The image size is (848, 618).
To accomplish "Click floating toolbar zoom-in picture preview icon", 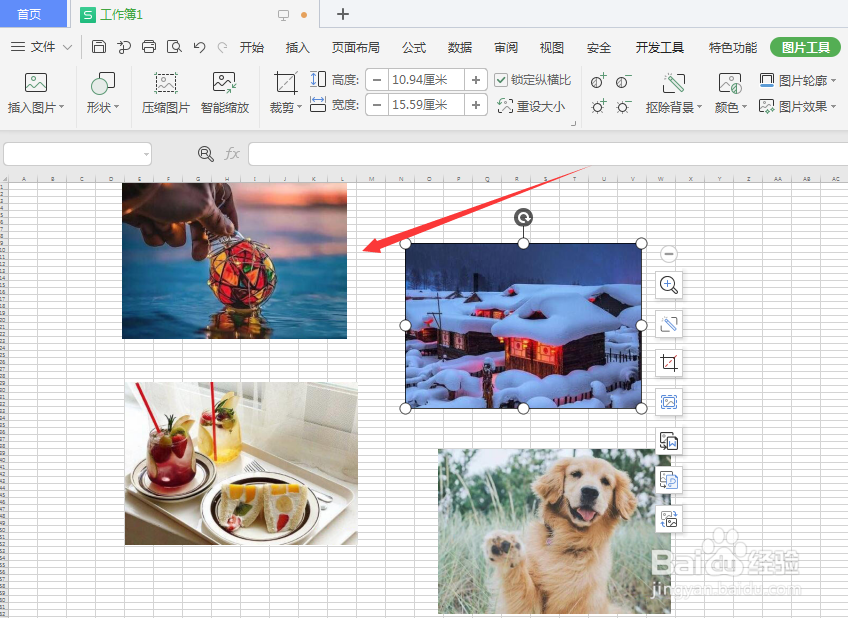I will pos(668,285).
